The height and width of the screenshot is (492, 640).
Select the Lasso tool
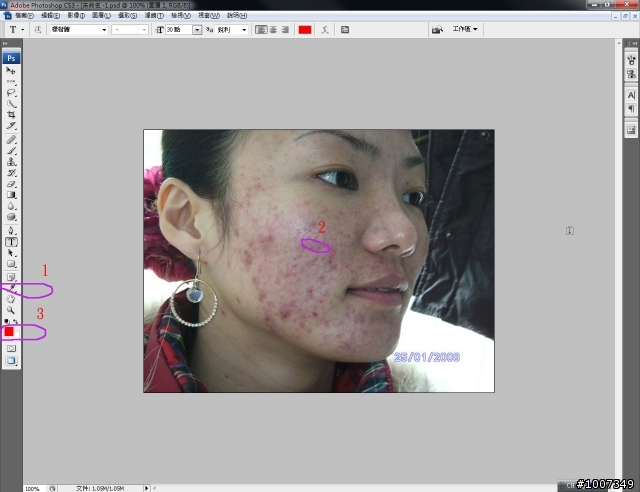[x=11, y=93]
